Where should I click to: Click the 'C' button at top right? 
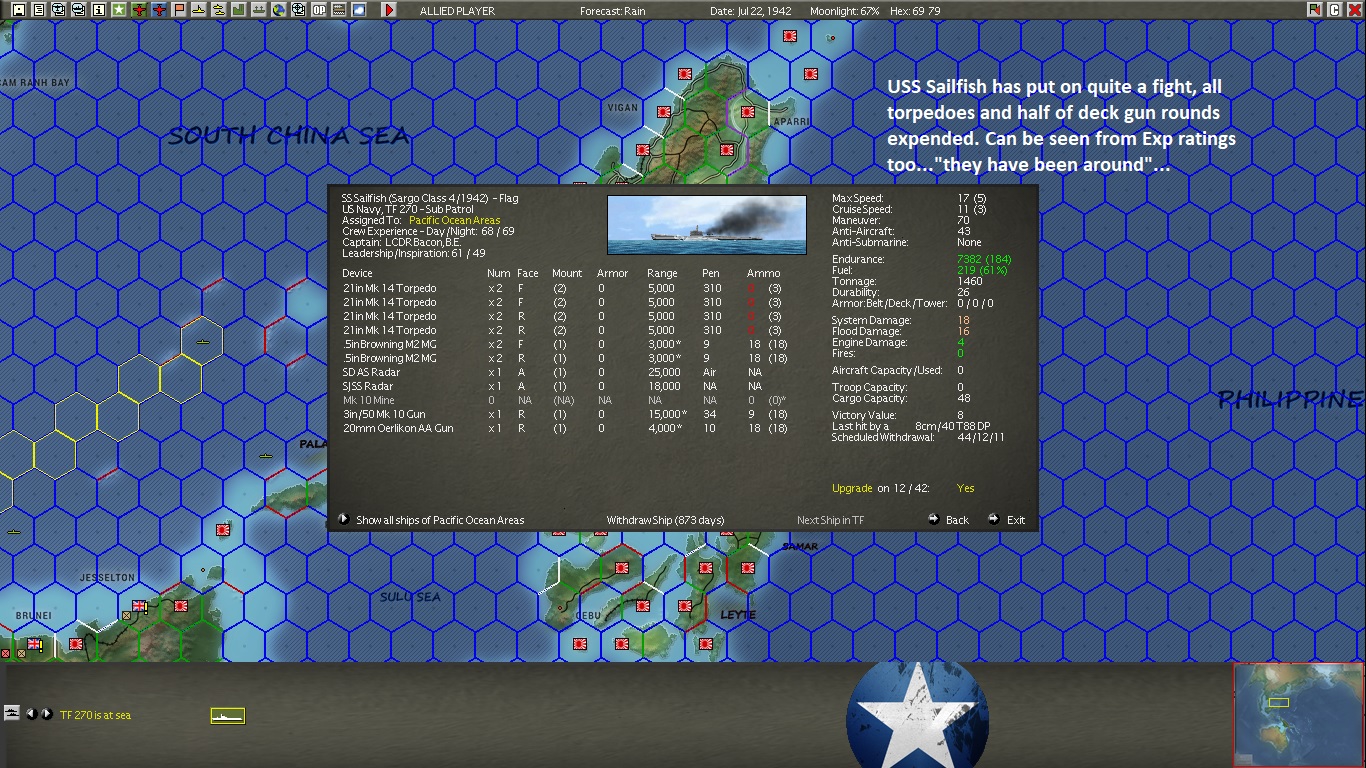click(1334, 10)
